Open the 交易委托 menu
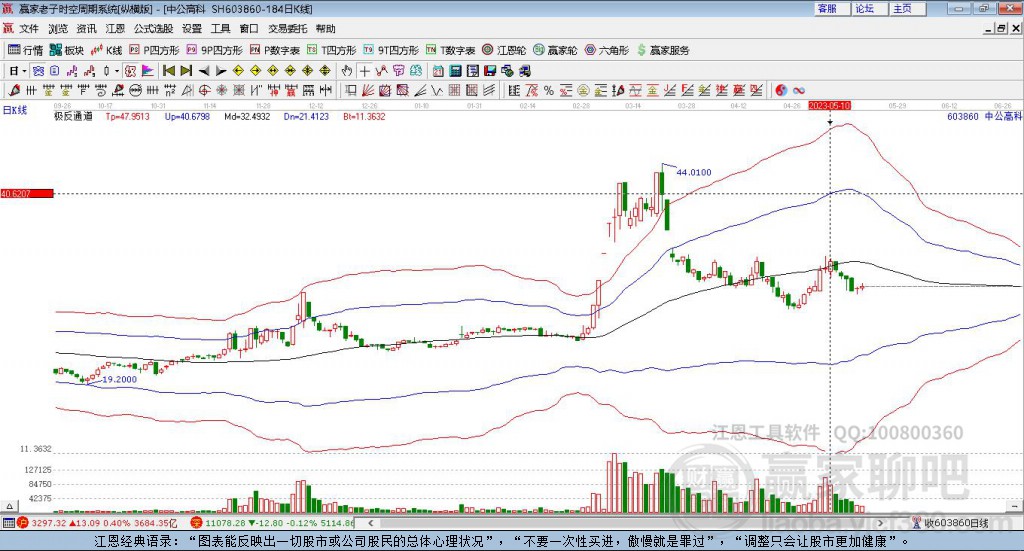Screen dimensions: 1024x551 tap(287, 29)
